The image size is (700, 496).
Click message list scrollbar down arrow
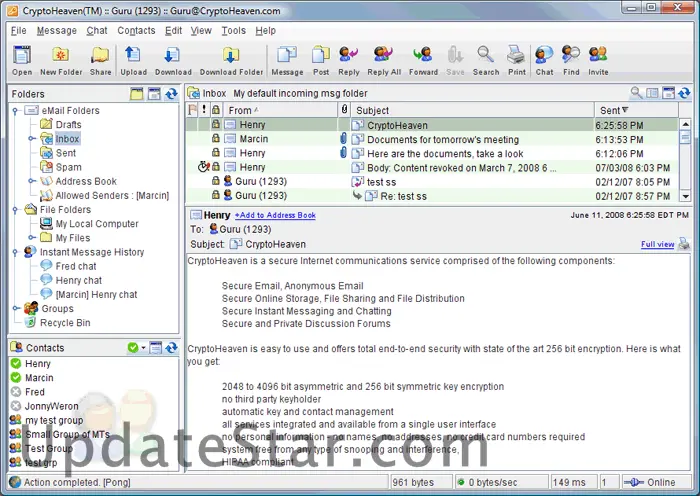coord(685,196)
